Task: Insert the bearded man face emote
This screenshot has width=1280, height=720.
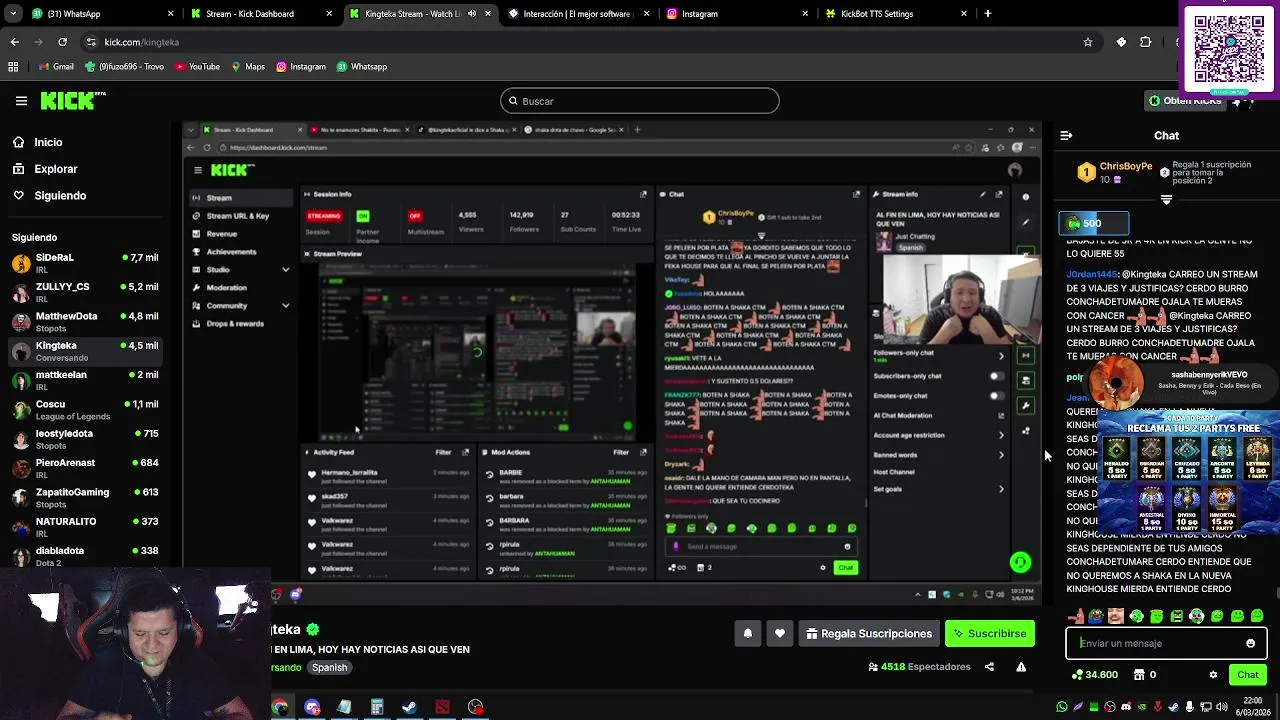Action: [x=1116, y=616]
